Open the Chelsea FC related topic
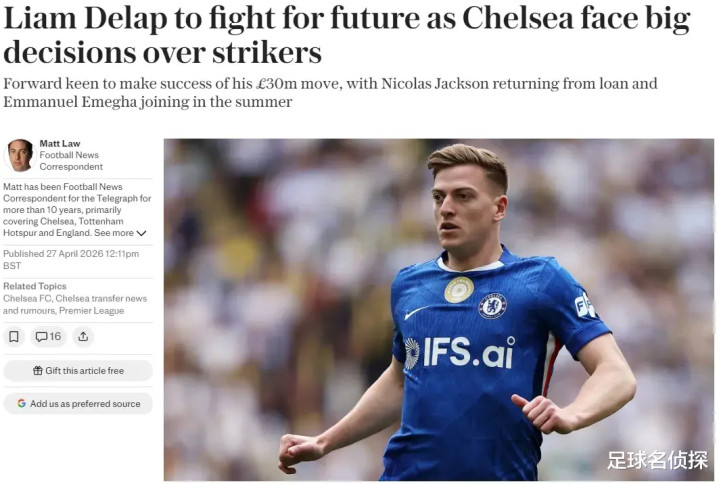 click(25, 298)
